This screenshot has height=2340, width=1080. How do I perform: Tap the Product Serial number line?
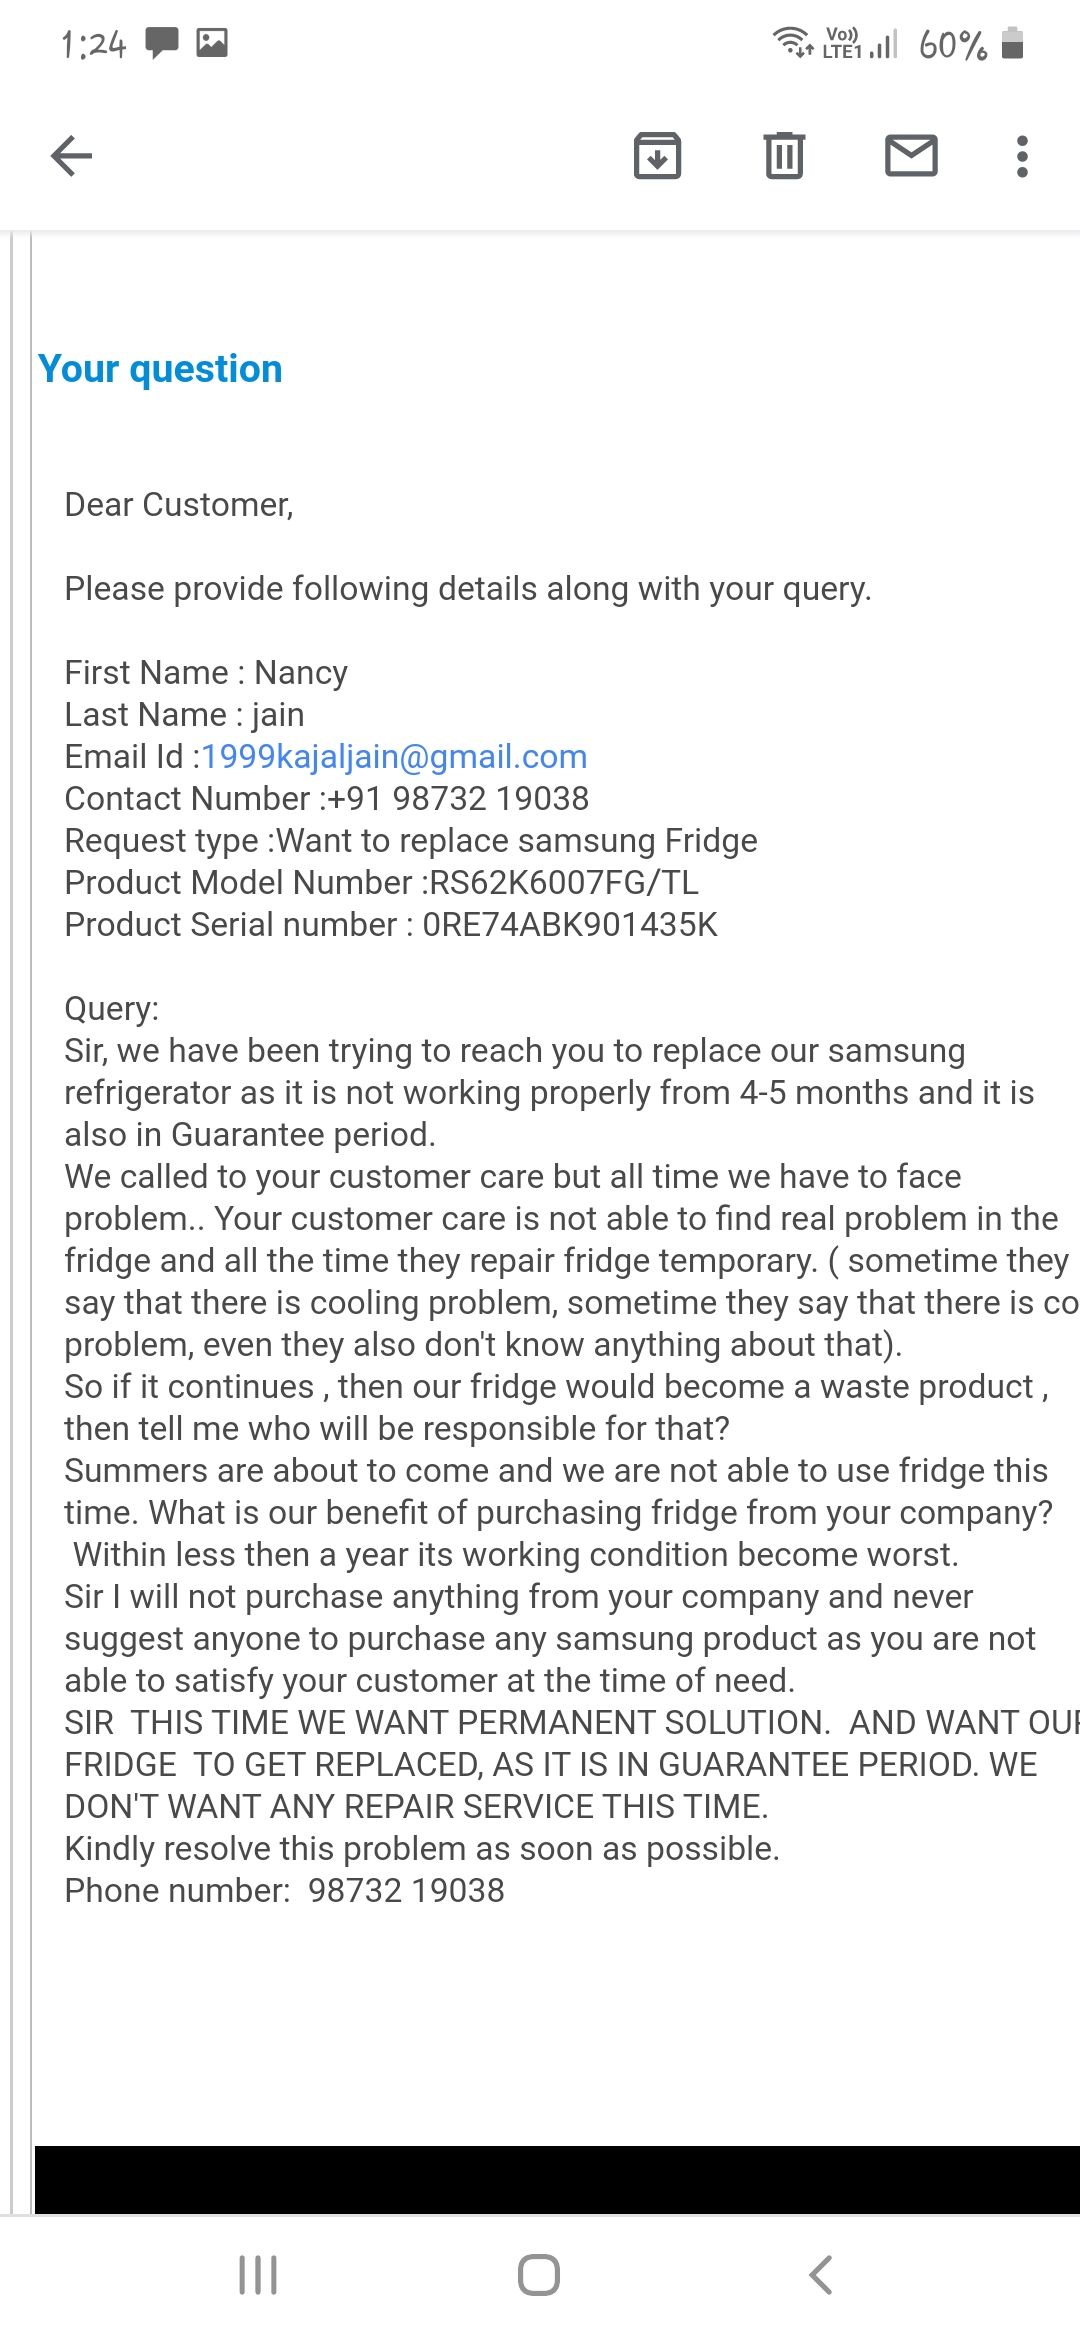[x=391, y=925]
